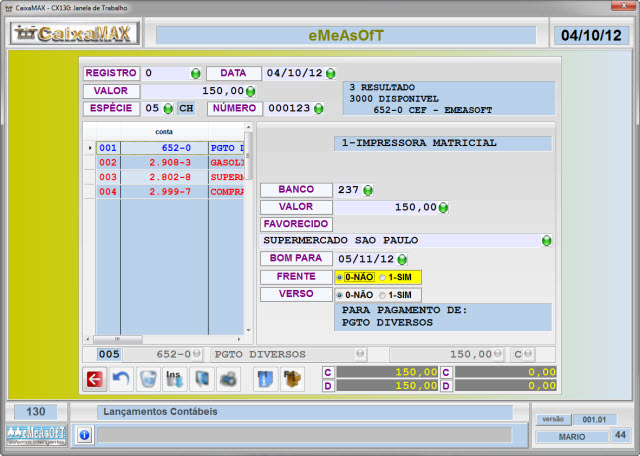Click the printer icon in bottom toolbar
Viewport: 640px width, 456px height.
227,378
